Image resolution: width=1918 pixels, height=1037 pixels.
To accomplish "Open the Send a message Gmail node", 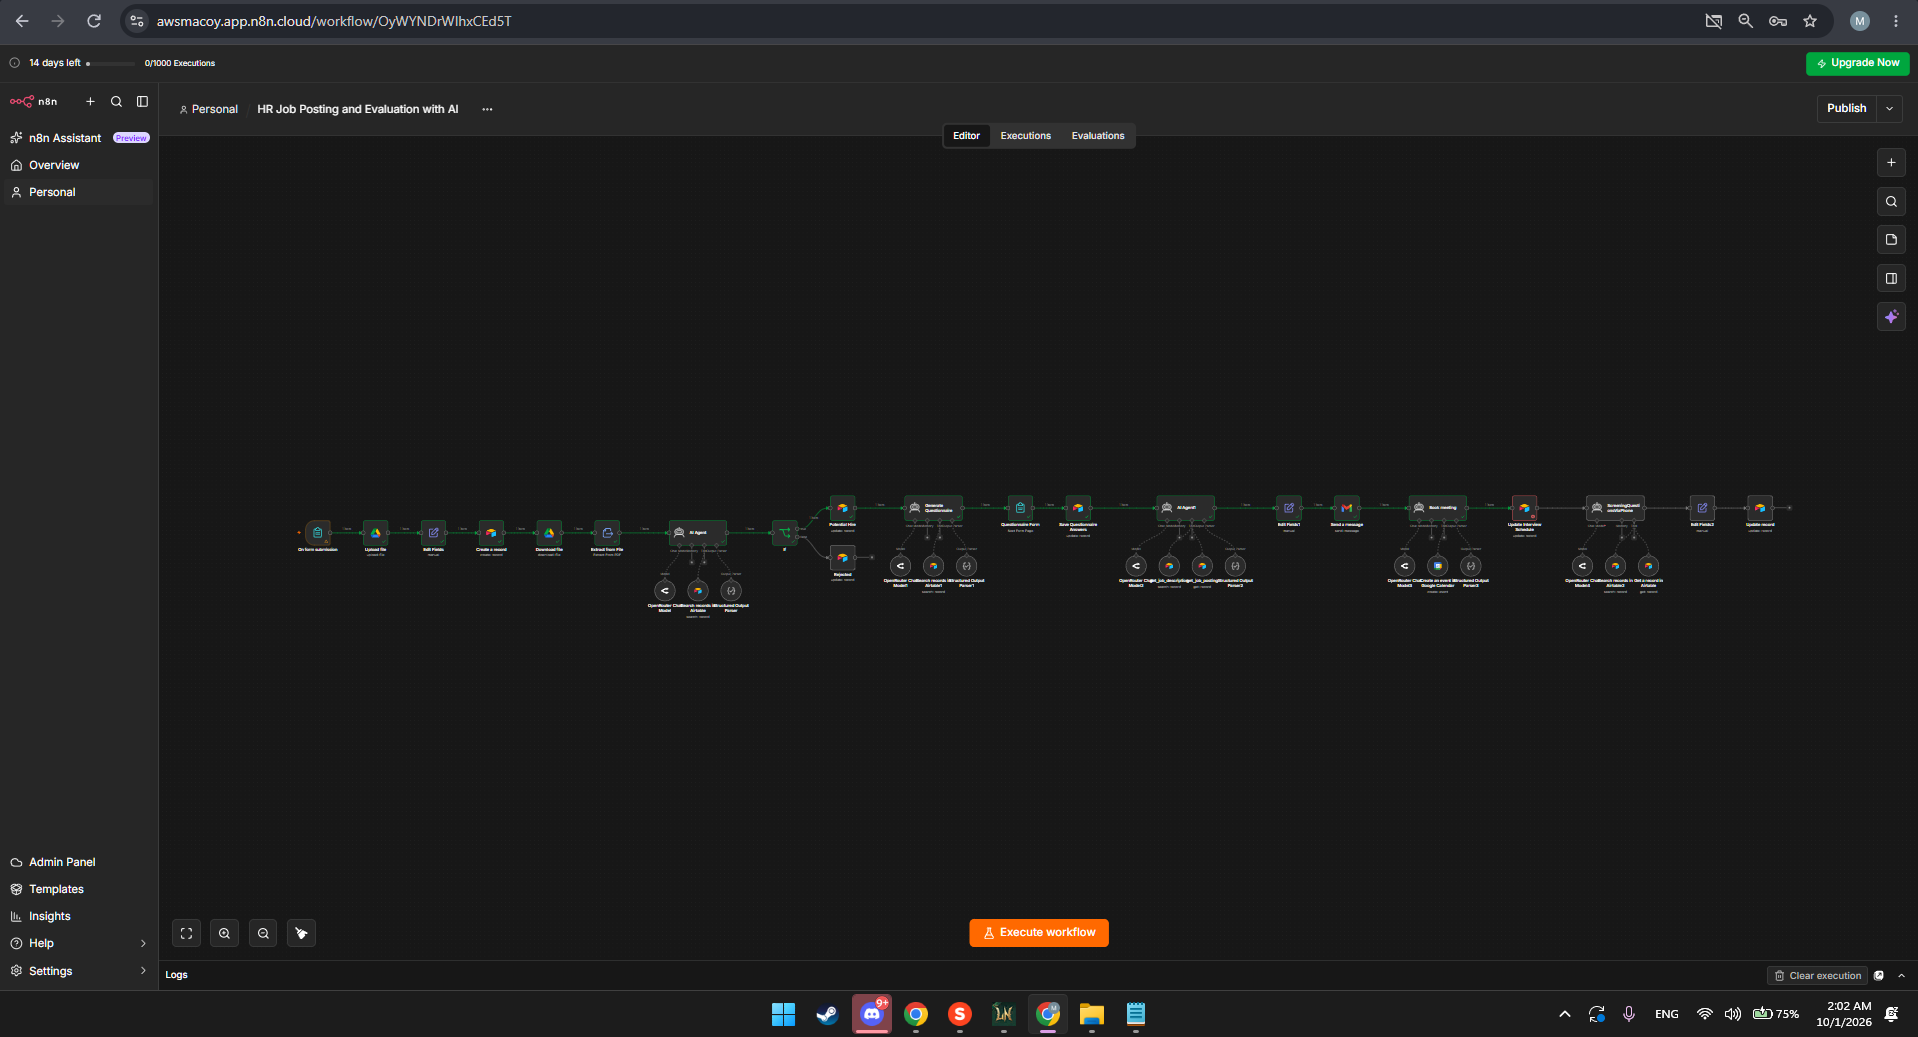I will coord(1347,507).
